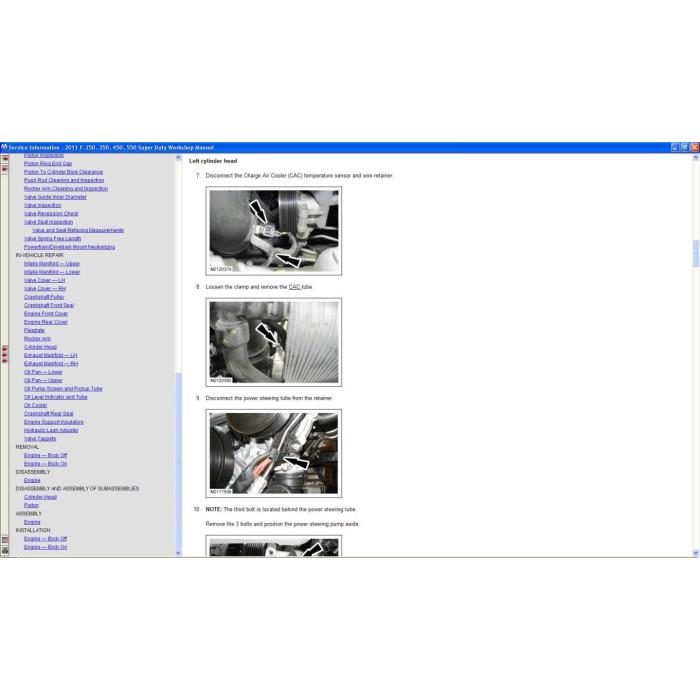700x700 pixels.
Task: Open Cylinder Head under Subassemblies section
Action: 40,497
